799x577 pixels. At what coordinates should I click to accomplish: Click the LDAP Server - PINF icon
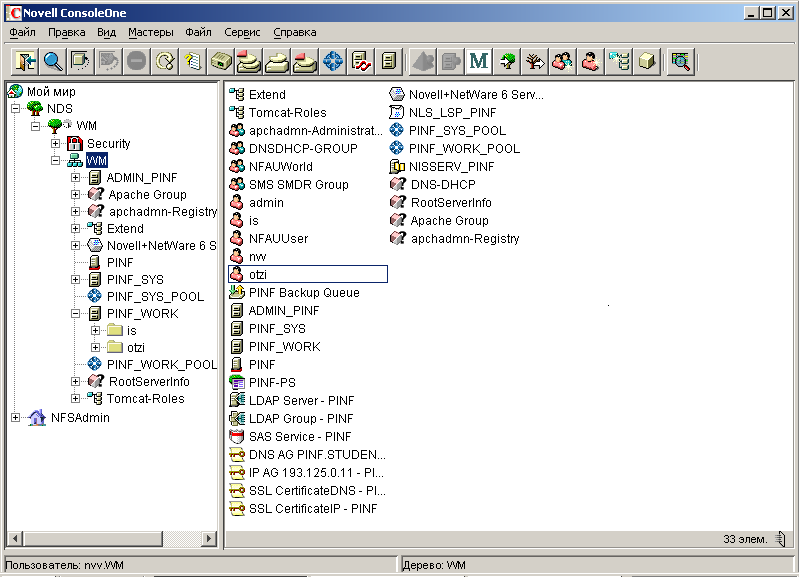pyautogui.click(x=237, y=400)
